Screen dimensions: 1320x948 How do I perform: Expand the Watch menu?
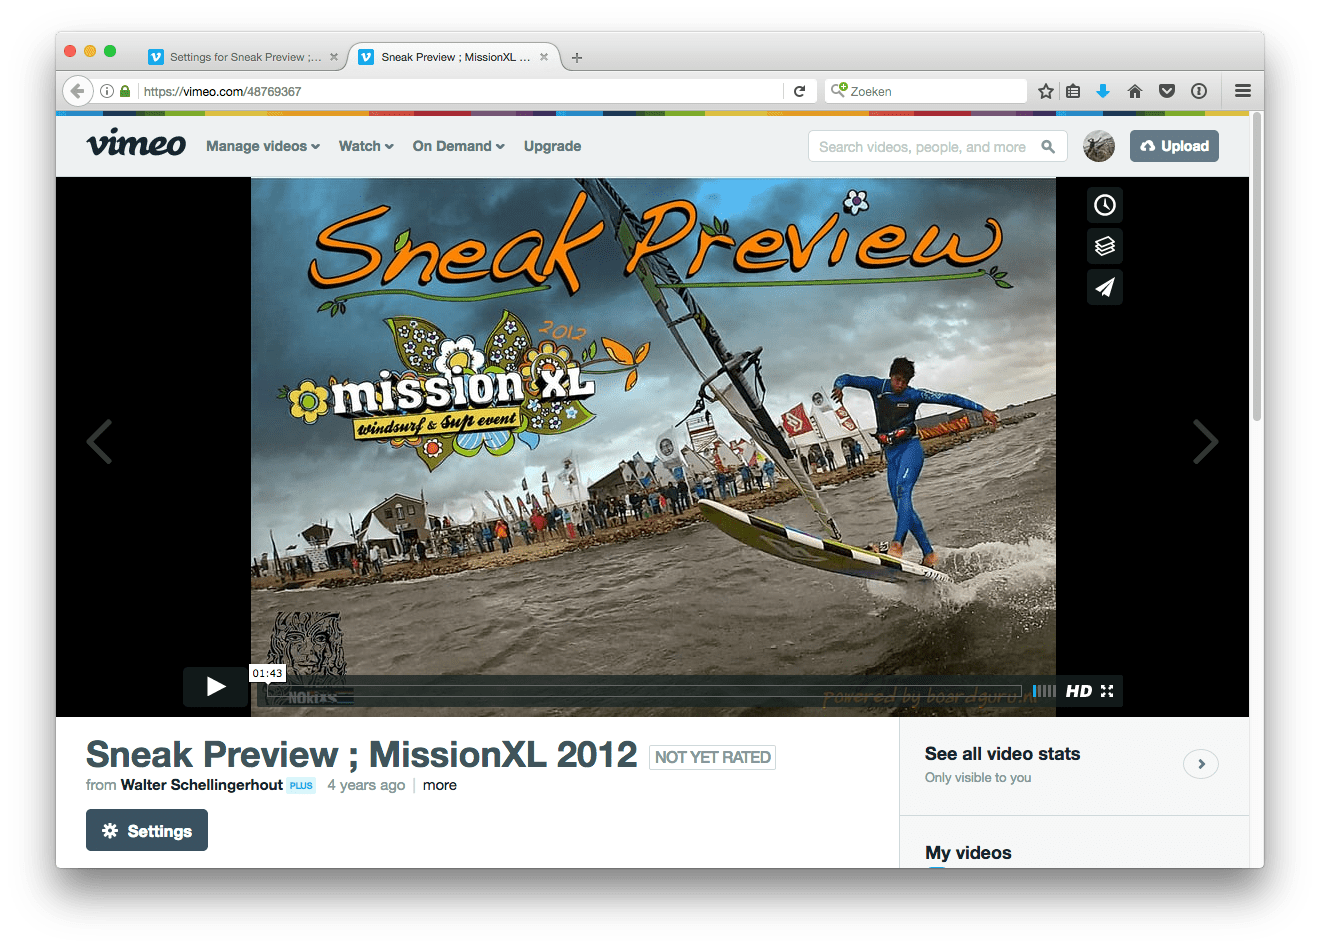[x=366, y=146]
